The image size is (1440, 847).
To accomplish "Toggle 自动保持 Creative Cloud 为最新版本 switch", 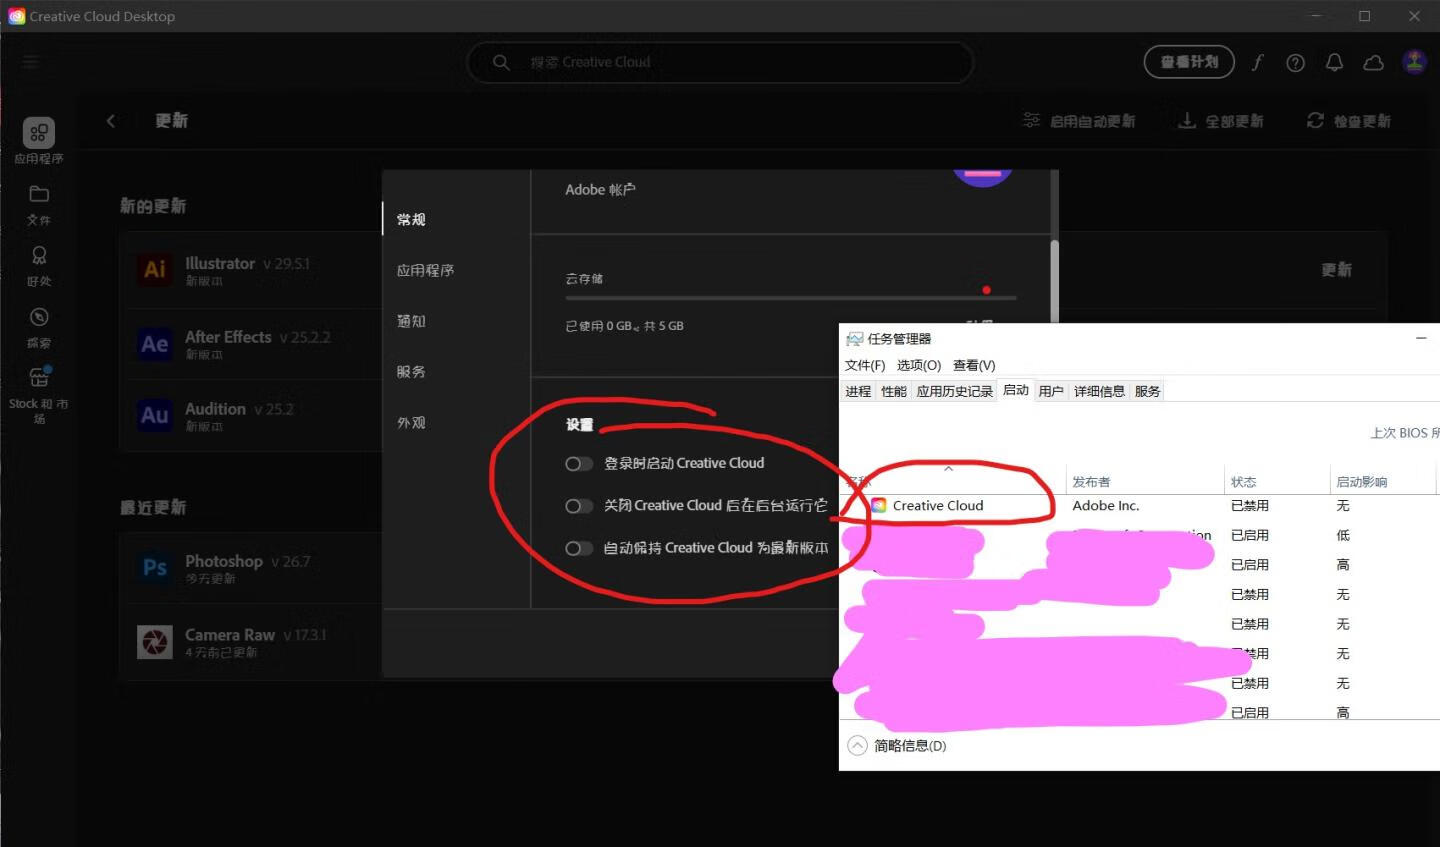I will (579, 548).
